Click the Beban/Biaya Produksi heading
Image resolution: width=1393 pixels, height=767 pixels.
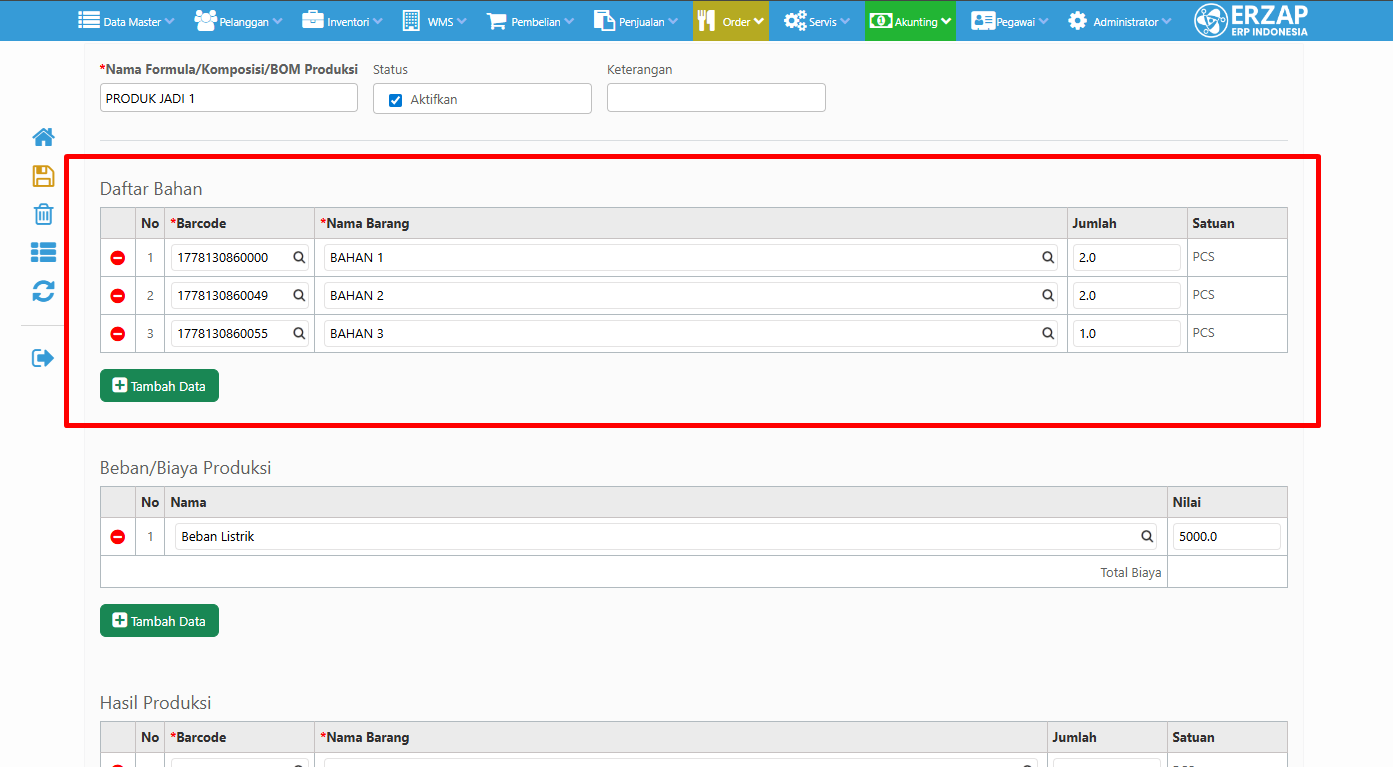coord(186,468)
